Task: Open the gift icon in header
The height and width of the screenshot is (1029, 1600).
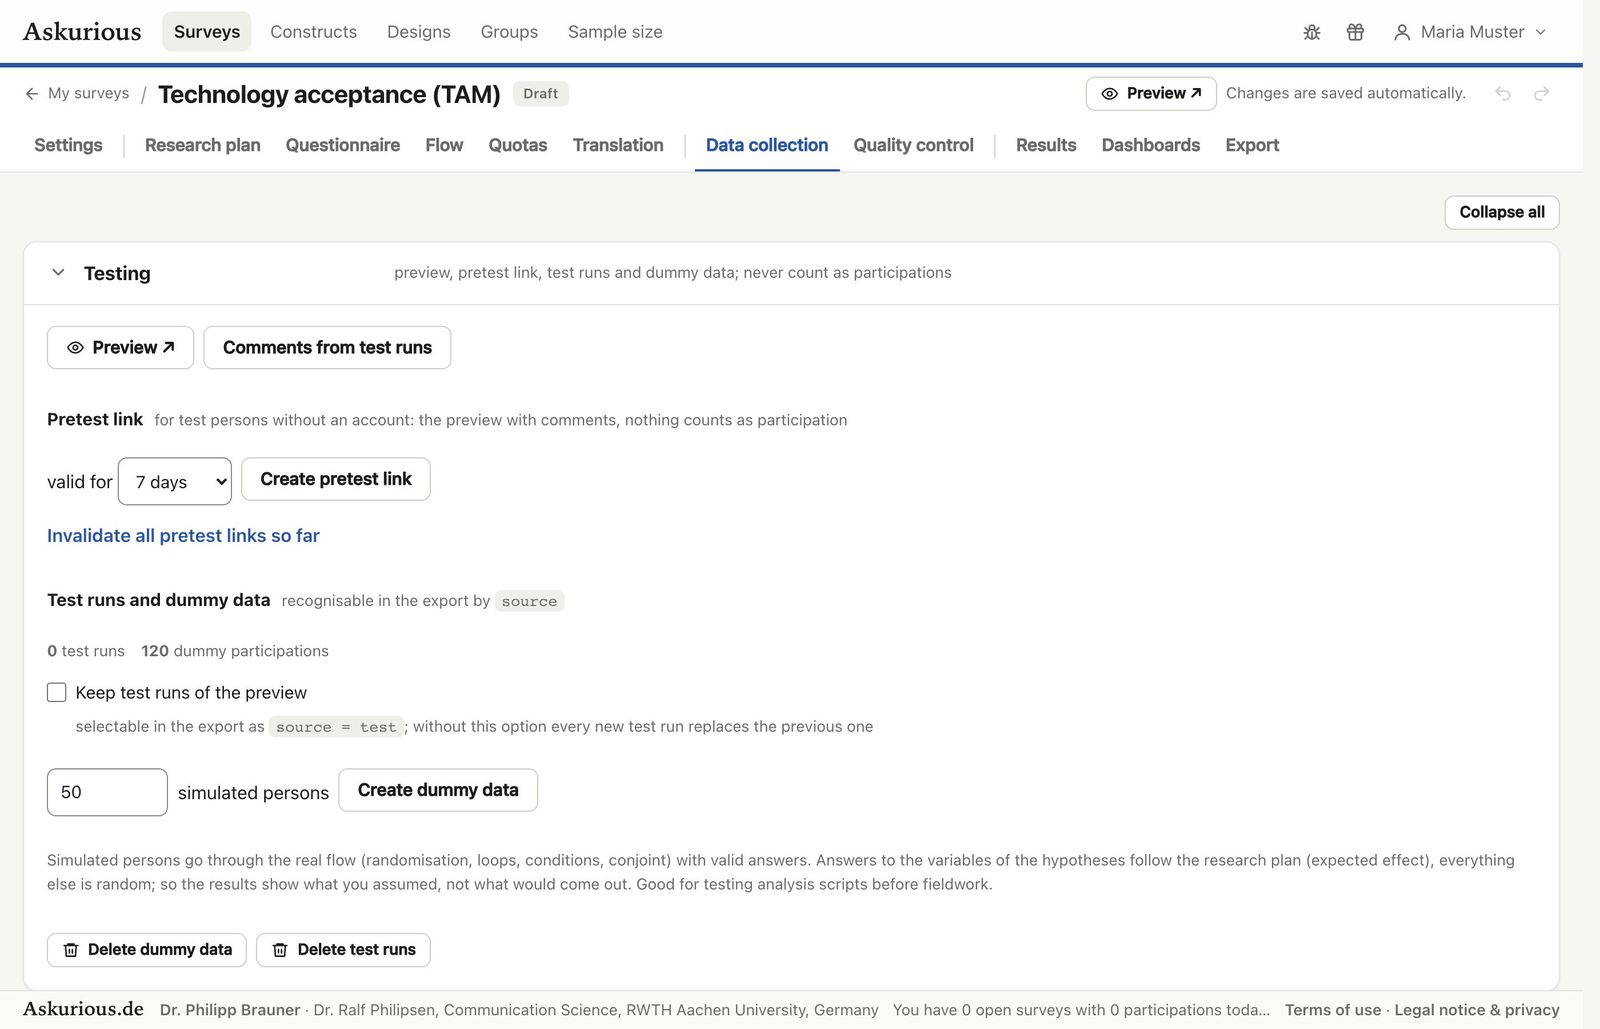Action: (1355, 32)
